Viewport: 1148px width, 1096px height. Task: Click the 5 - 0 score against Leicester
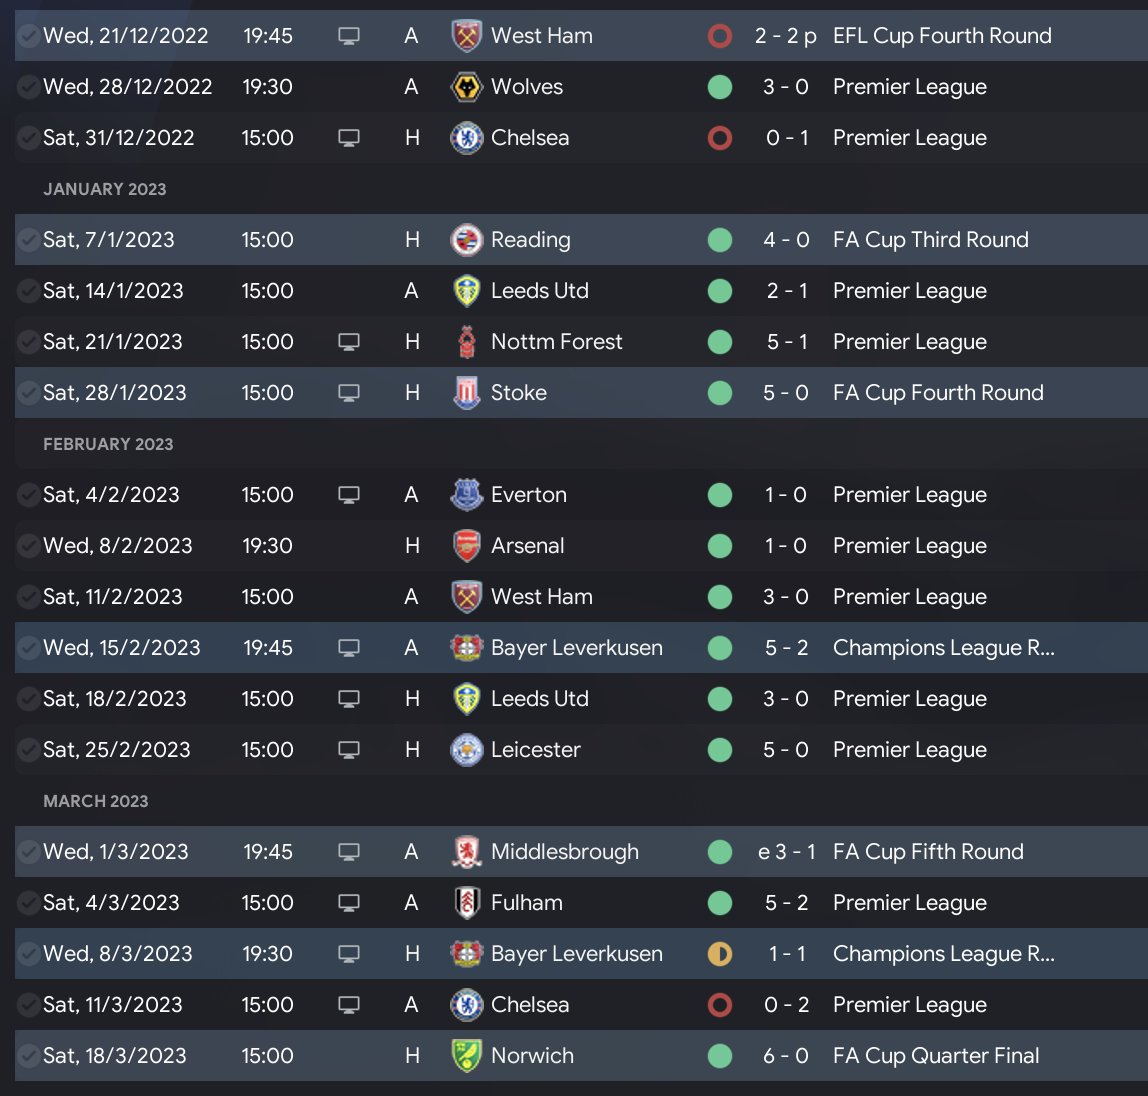click(x=786, y=750)
